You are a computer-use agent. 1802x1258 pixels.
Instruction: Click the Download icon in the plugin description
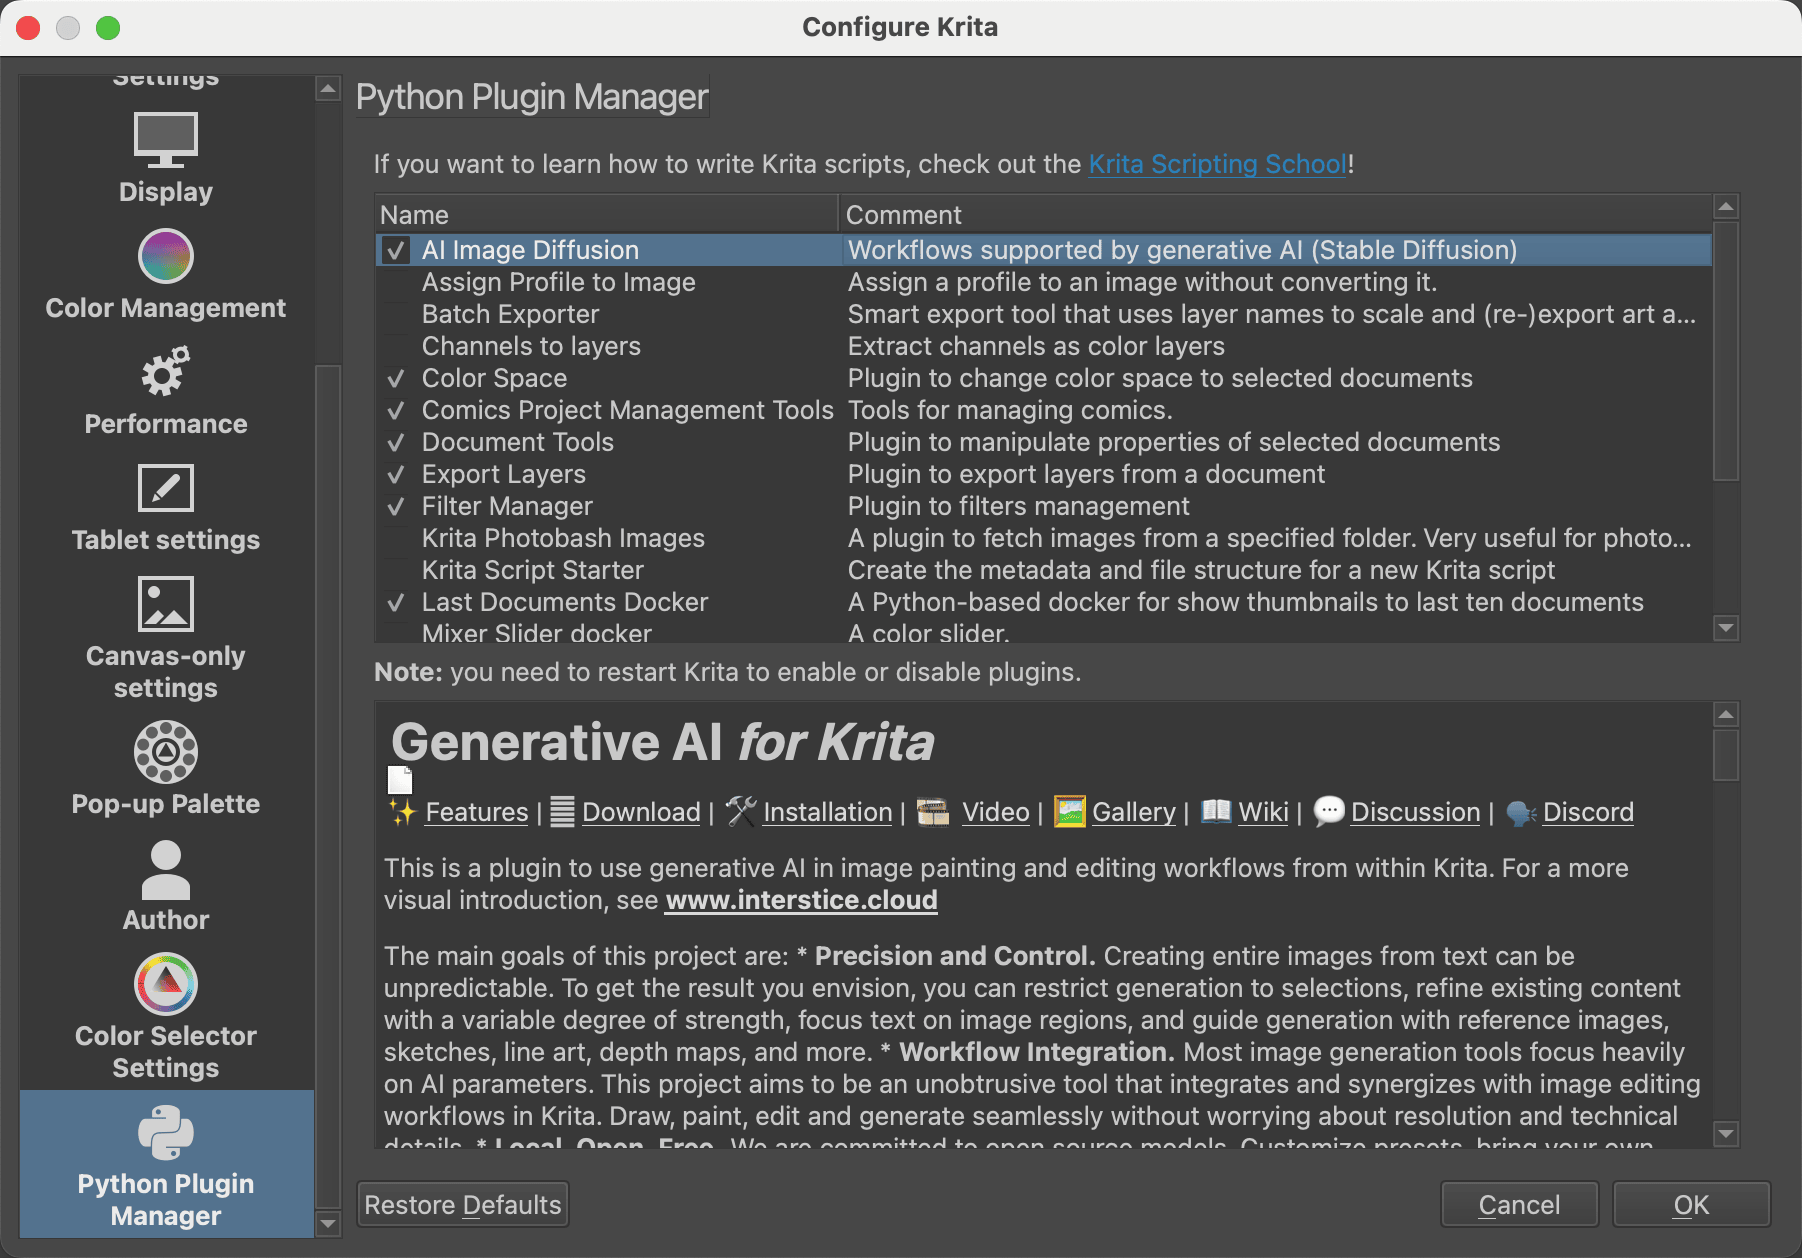(562, 811)
